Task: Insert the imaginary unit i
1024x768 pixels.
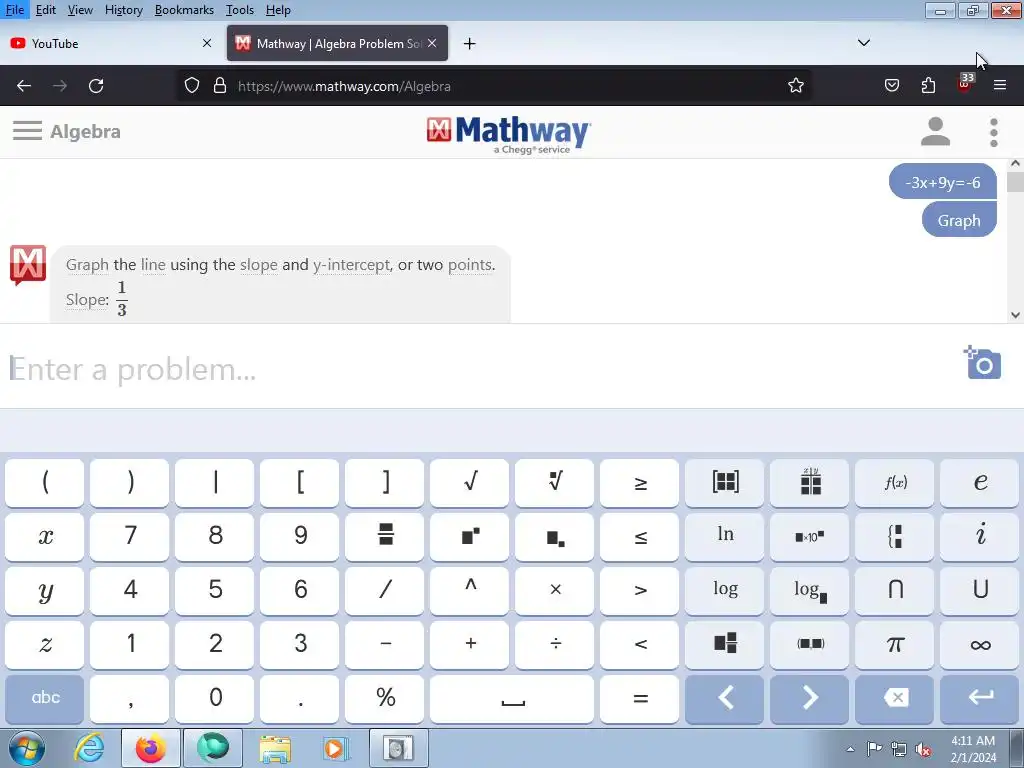Action: pyautogui.click(x=979, y=537)
